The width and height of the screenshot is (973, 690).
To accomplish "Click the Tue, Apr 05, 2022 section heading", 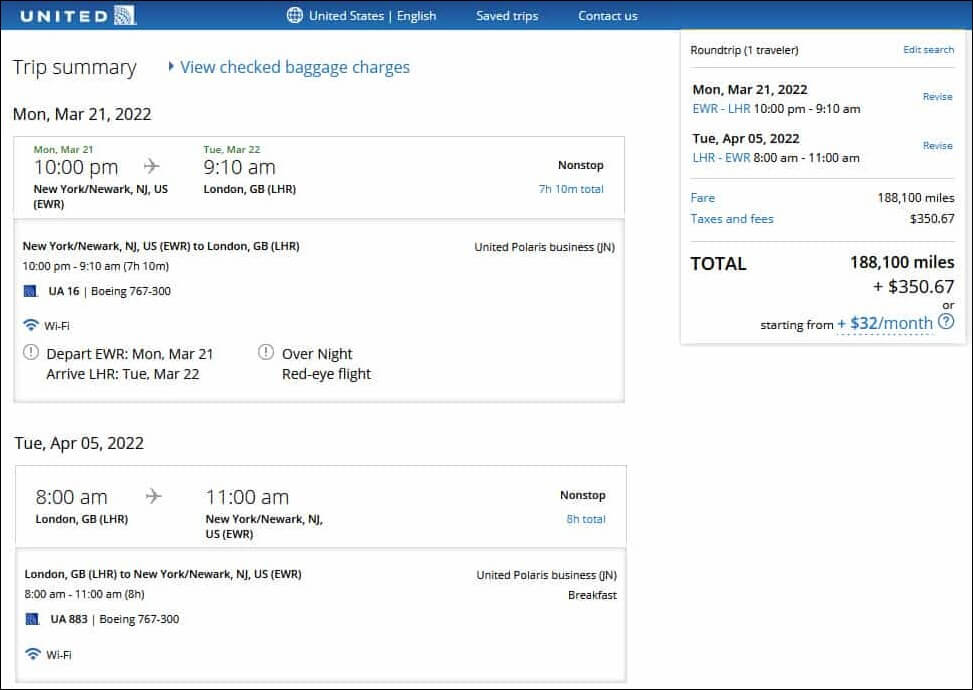I will tap(79, 443).
